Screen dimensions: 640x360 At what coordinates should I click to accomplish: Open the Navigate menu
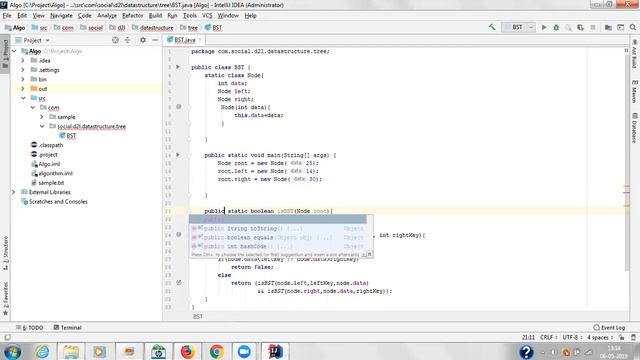[61, 16]
